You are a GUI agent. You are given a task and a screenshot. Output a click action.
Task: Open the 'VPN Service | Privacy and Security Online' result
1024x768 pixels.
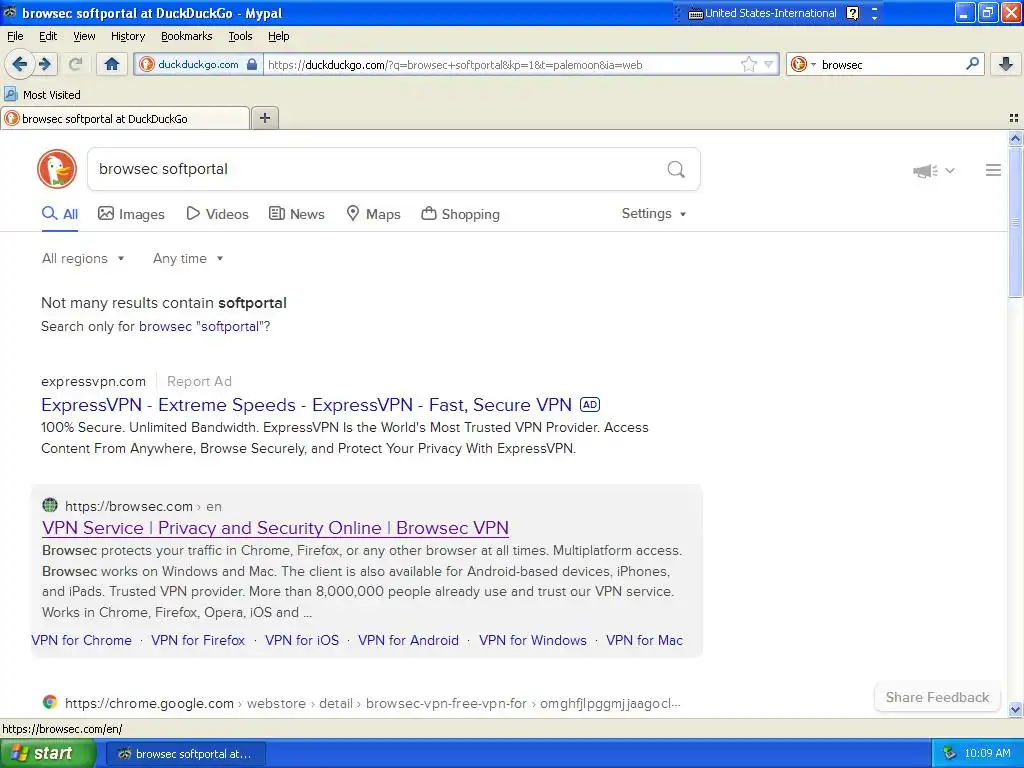[275, 528]
